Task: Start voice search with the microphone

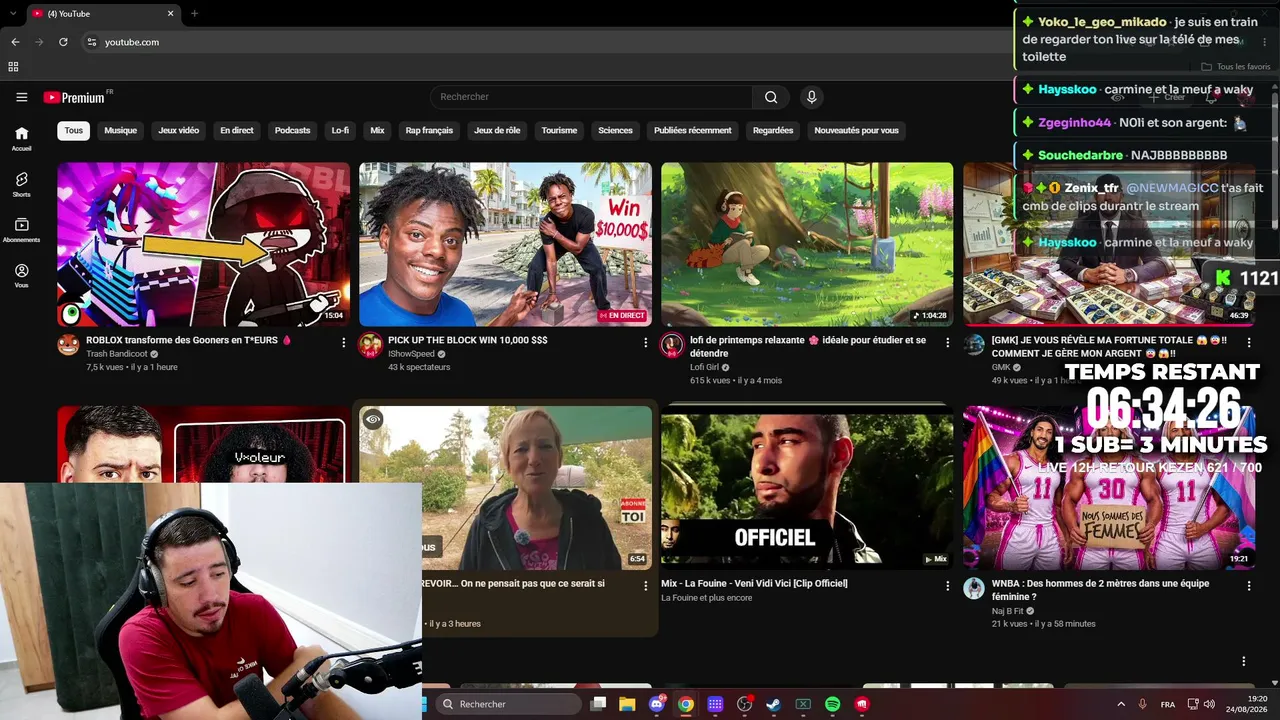Action: pos(811,97)
